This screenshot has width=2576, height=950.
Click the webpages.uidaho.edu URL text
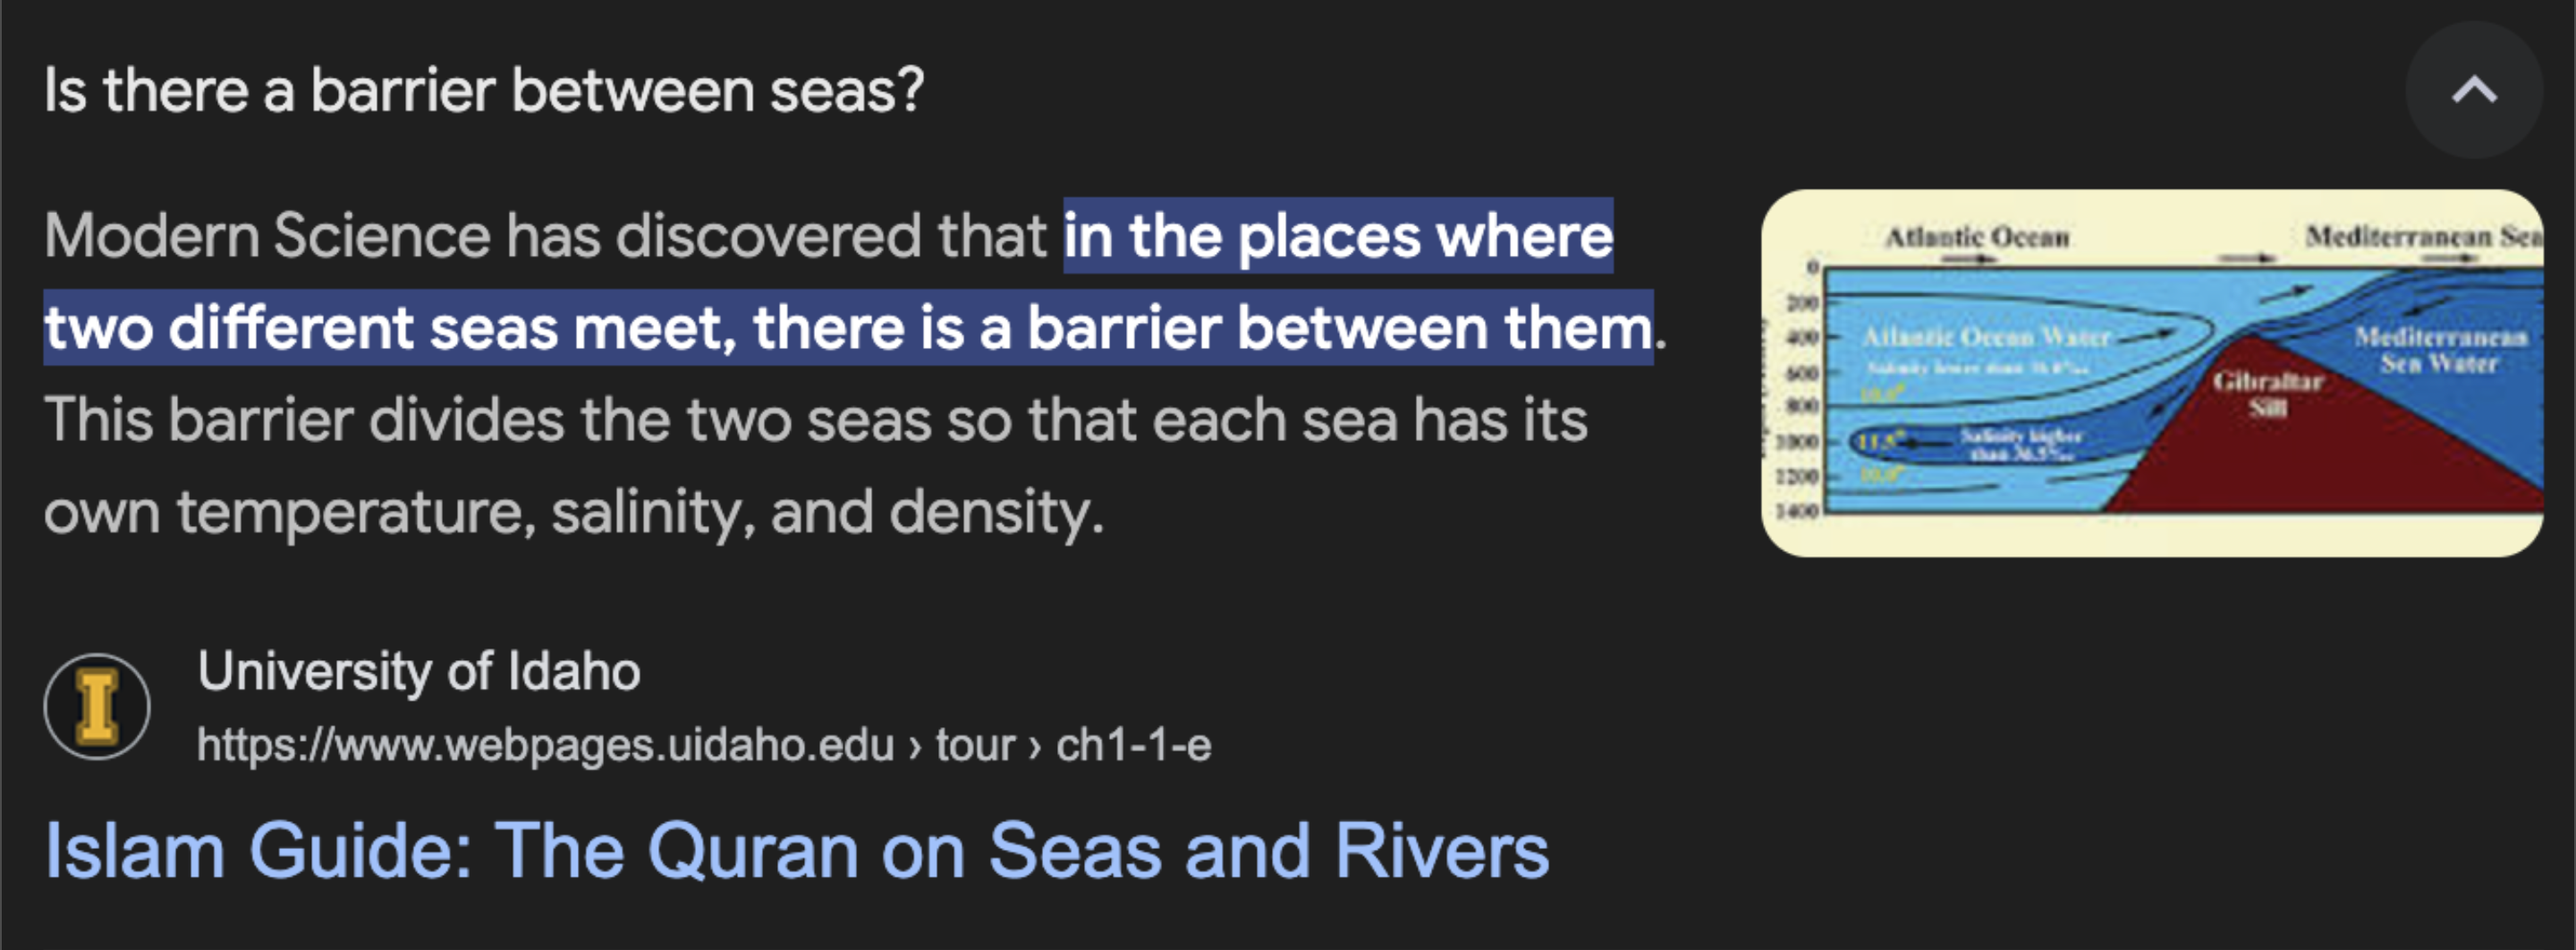pos(545,745)
